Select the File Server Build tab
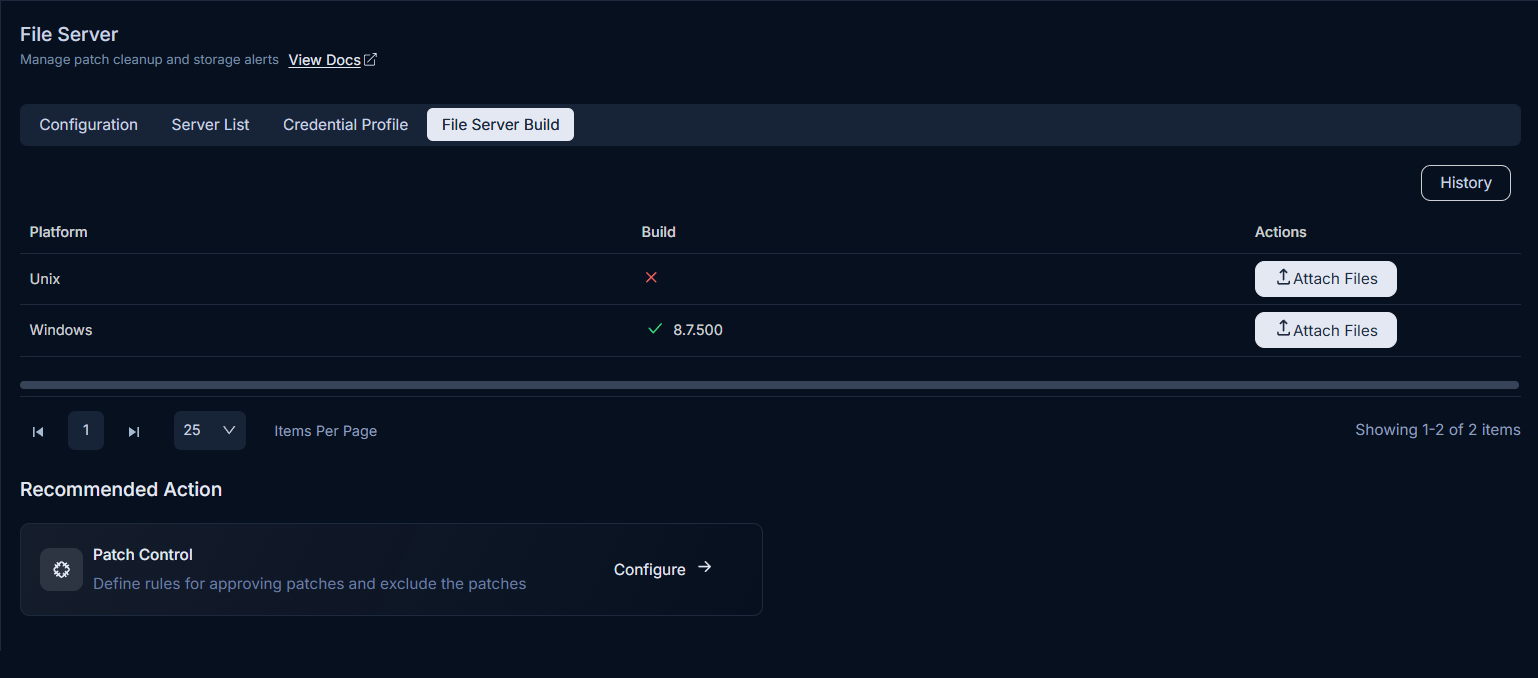 [x=501, y=125]
